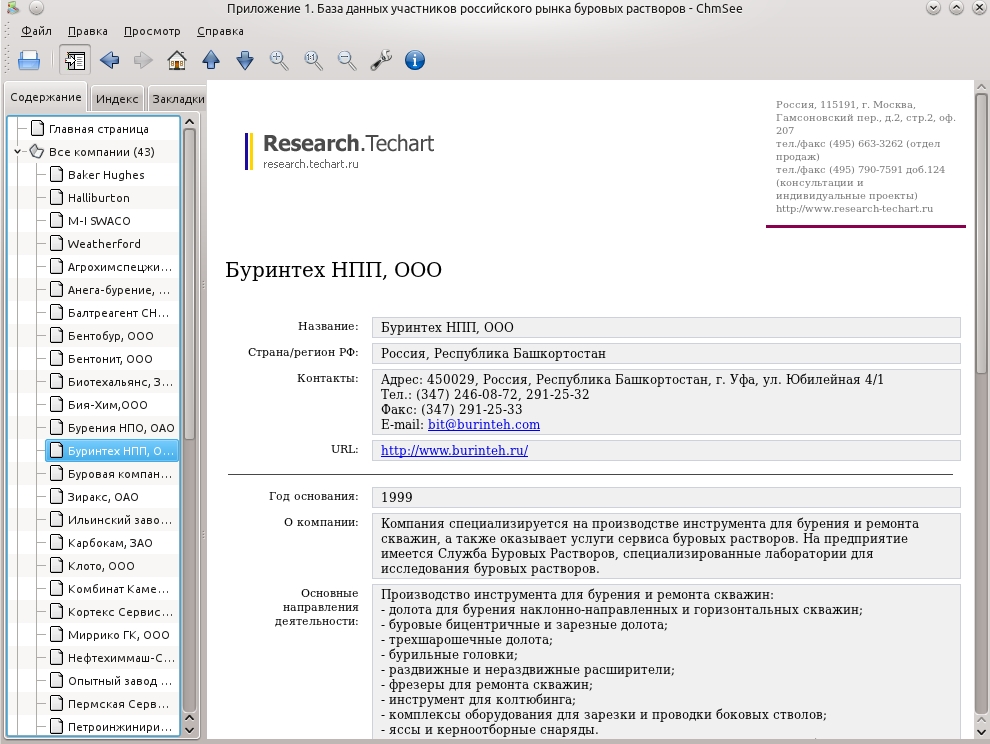Select Карбокам, ЗАО in the tree
Screen dimensions: 990x744
coord(109,543)
